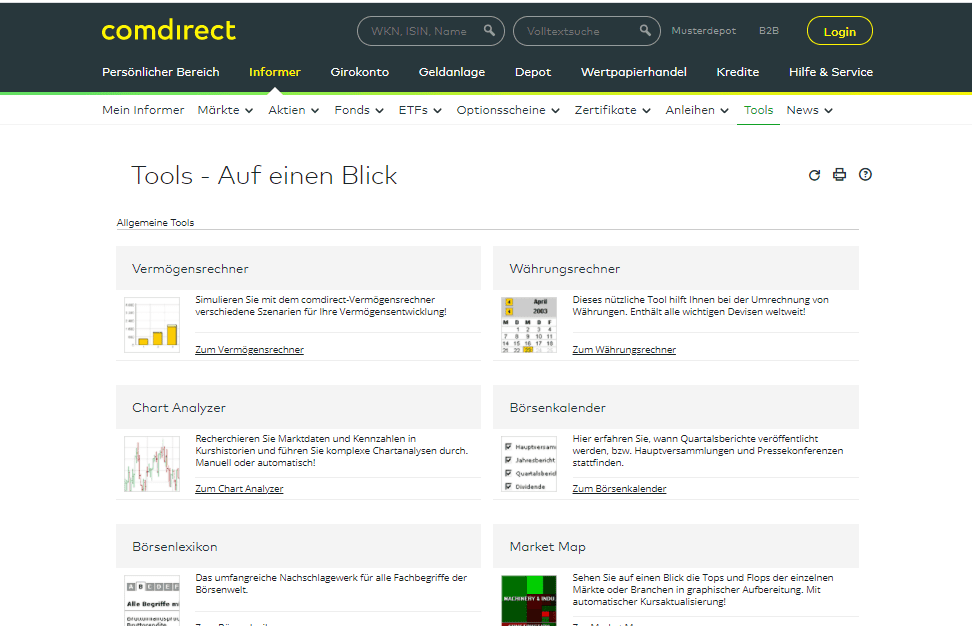
Task: Open the Währungsrechner calendar thumbnail
Action: point(529,325)
